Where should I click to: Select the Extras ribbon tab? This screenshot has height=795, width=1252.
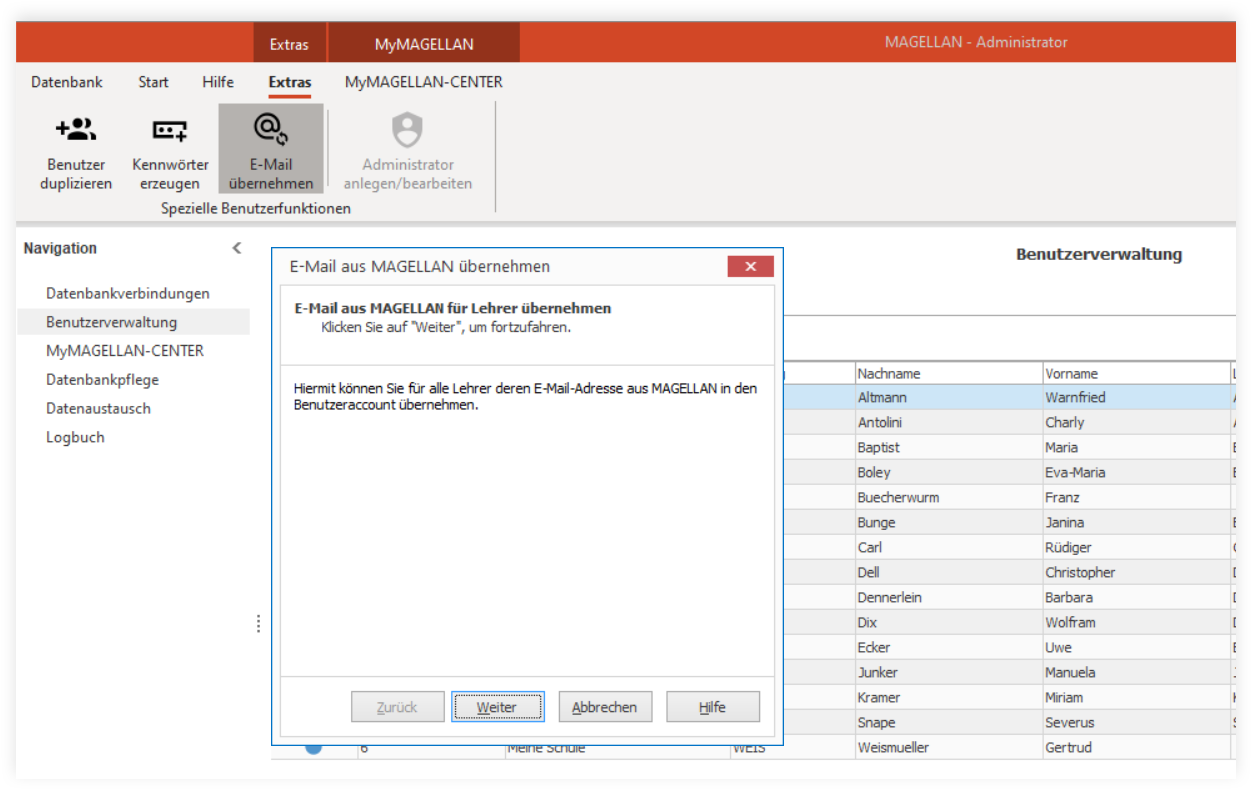click(290, 82)
